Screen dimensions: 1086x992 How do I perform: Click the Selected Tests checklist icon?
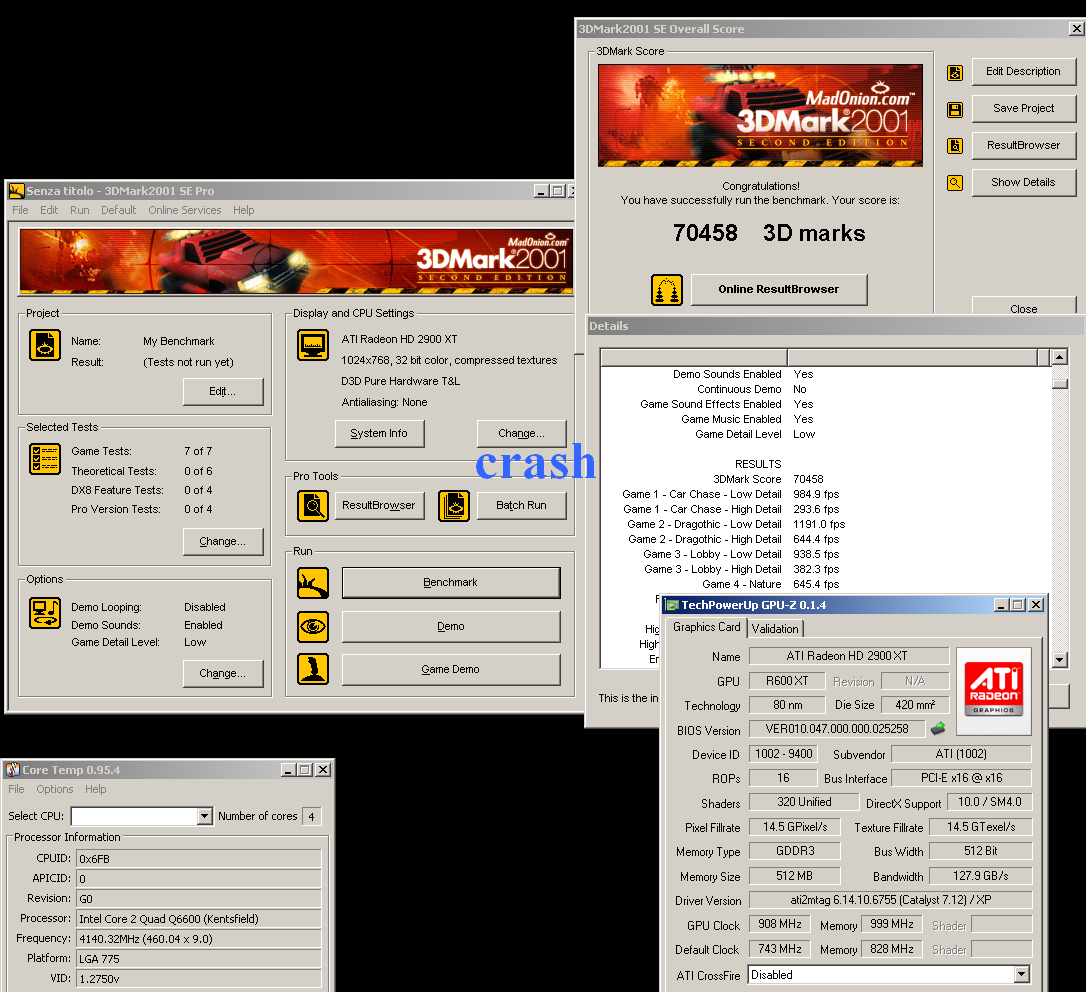coord(45,459)
